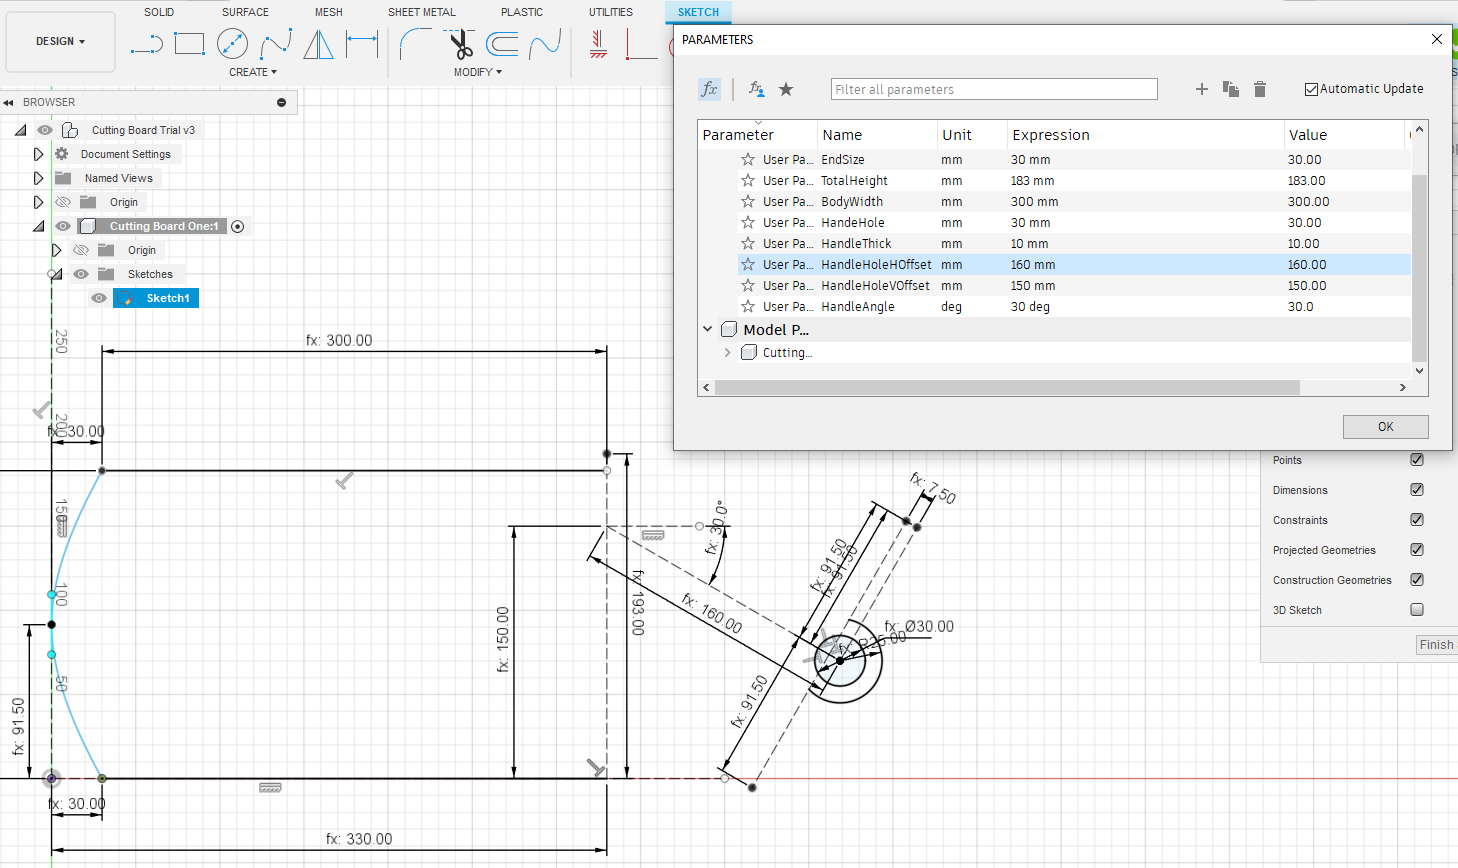Expand the Named Views node
This screenshot has width=1458, height=868.
(38, 178)
